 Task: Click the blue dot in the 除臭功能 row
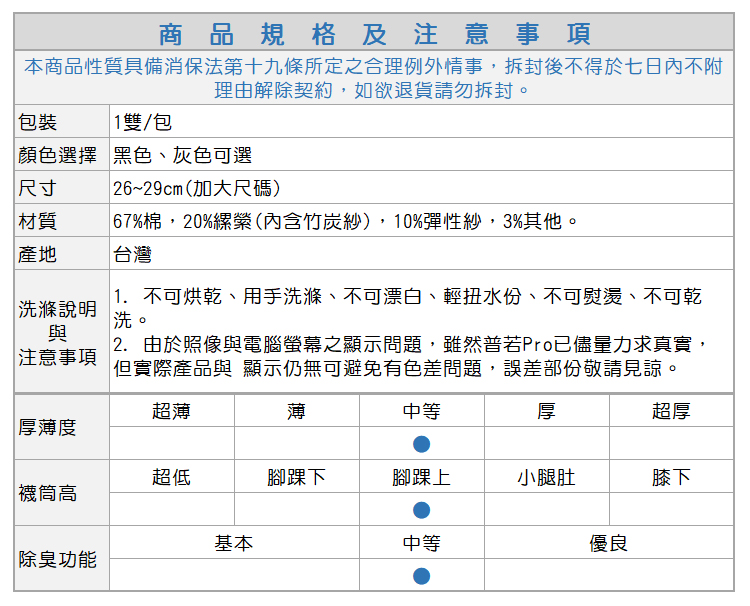(421, 576)
